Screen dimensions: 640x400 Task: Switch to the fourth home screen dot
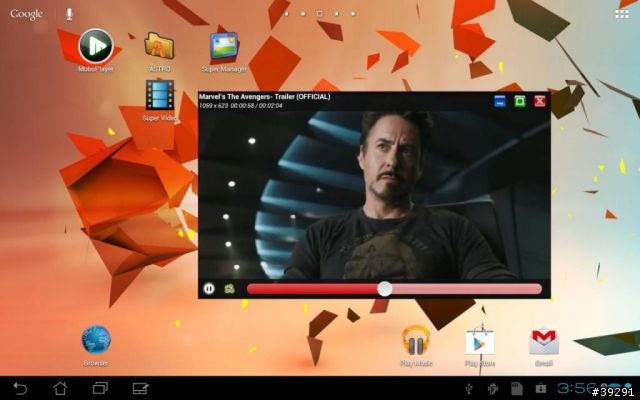click(x=336, y=14)
